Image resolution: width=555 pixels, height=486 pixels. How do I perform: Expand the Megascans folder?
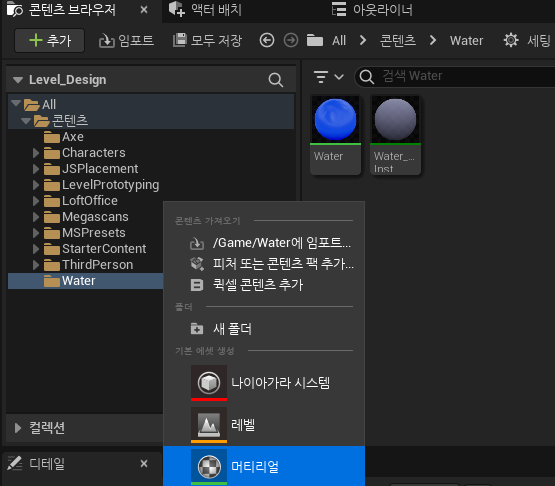[35, 217]
